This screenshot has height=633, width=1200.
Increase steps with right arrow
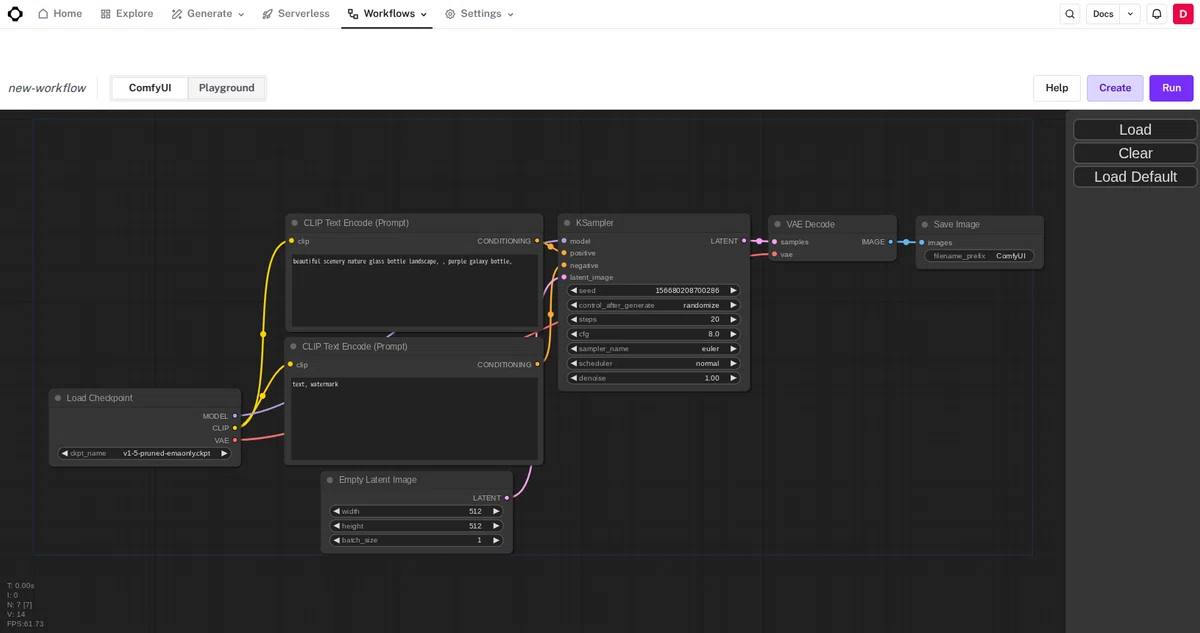733,320
